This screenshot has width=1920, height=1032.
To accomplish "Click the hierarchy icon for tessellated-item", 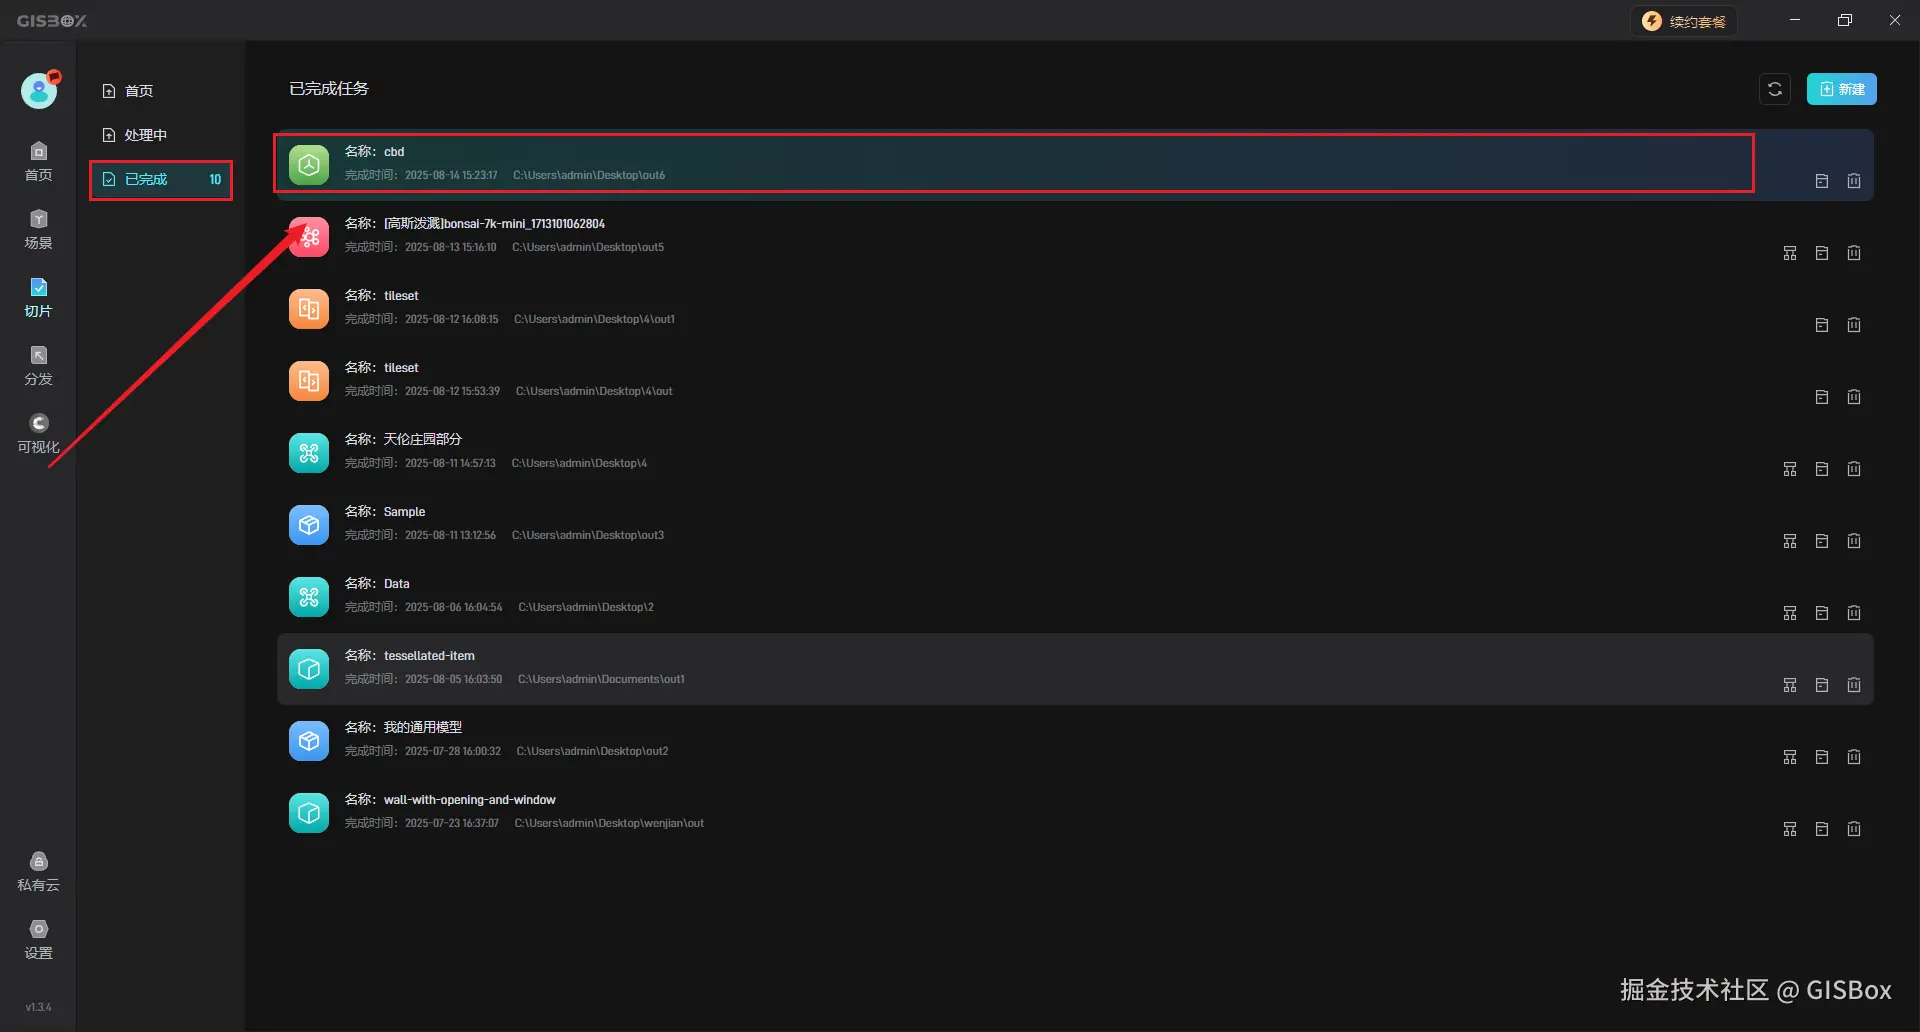I will pos(1790,685).
